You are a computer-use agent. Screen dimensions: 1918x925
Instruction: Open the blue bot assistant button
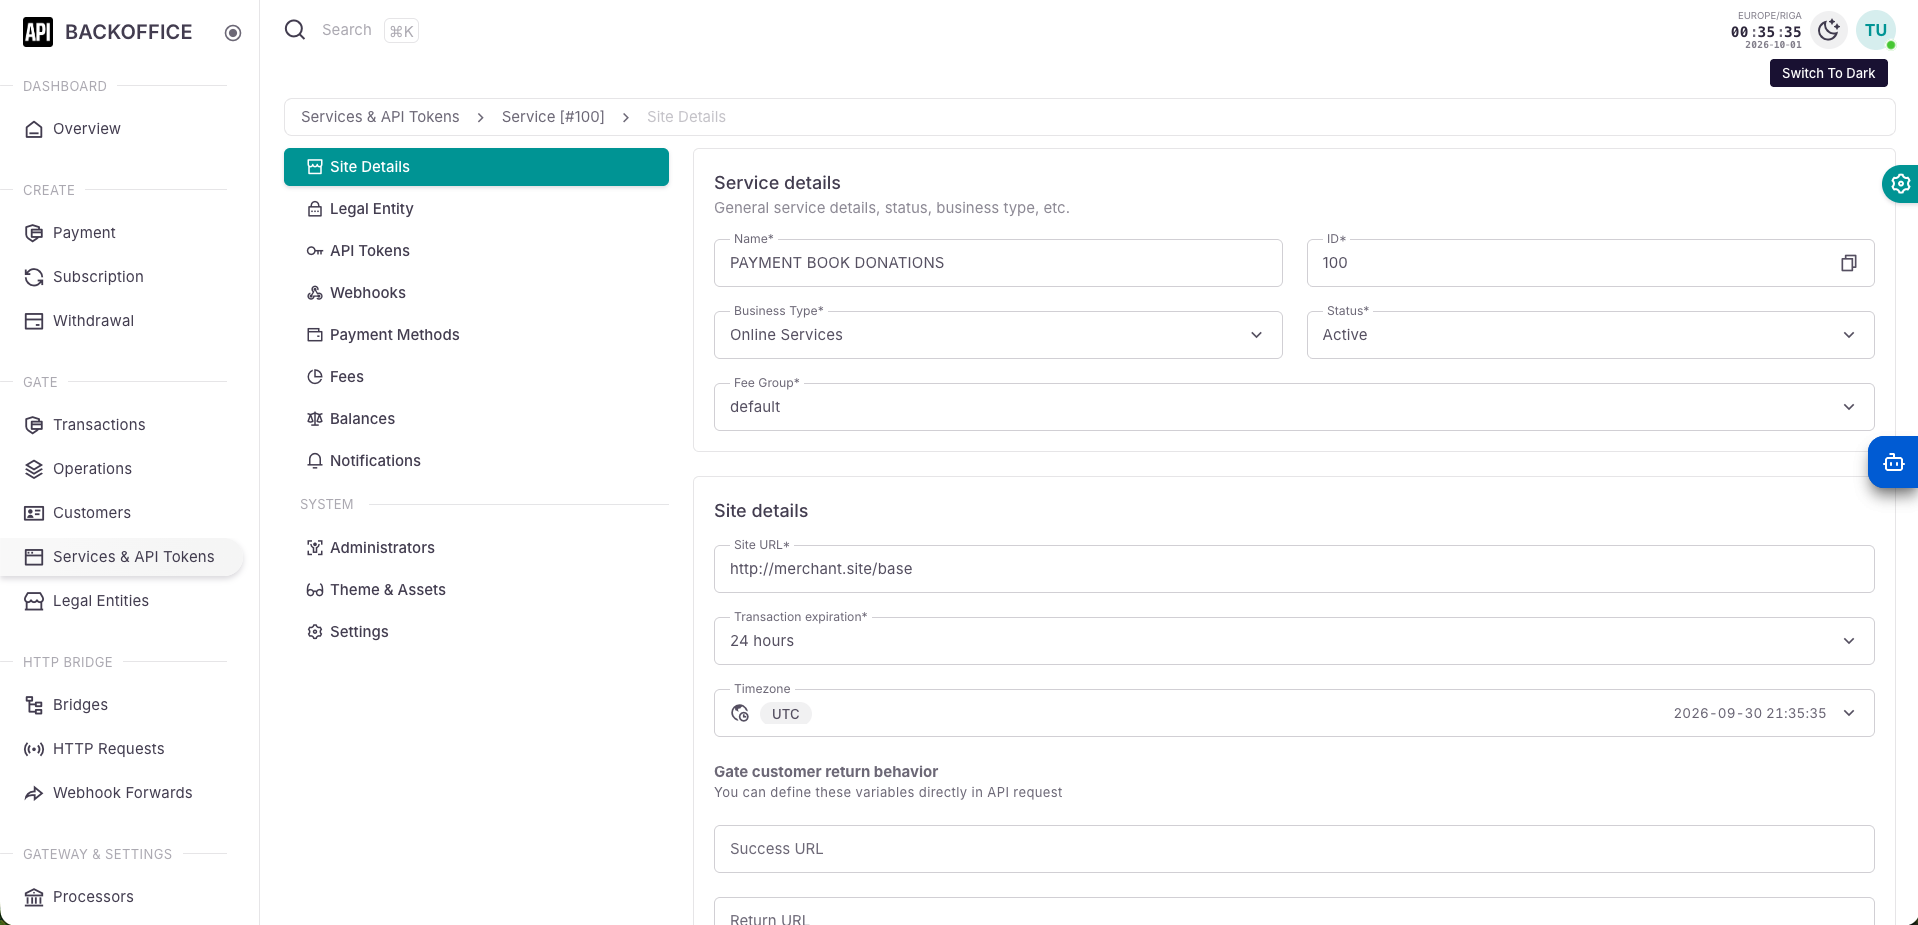[x=1894, y=462]
